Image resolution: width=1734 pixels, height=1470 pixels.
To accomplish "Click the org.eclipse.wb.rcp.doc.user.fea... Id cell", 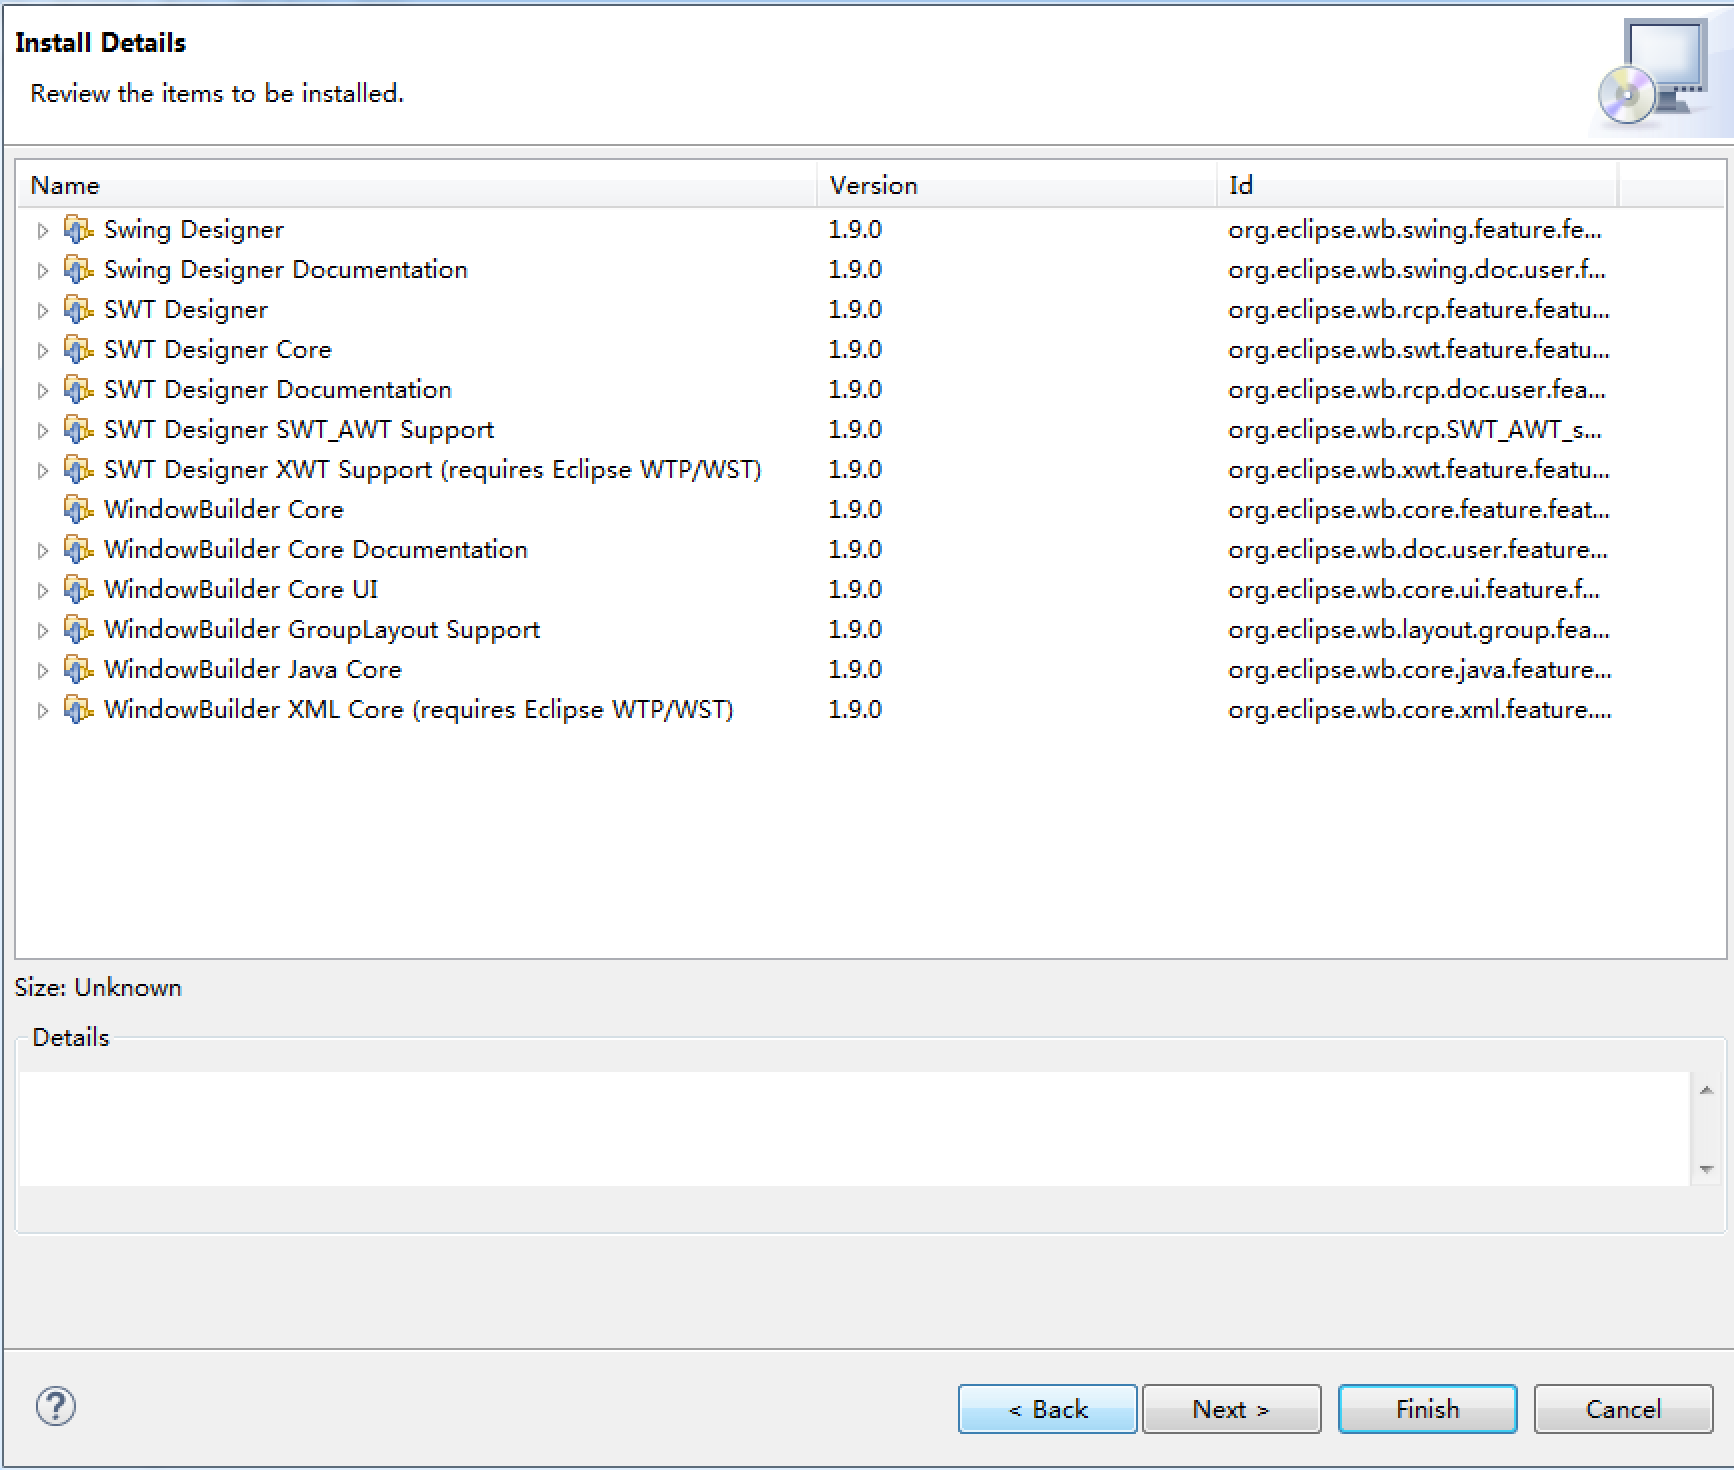I will [x=1417, y=390].
